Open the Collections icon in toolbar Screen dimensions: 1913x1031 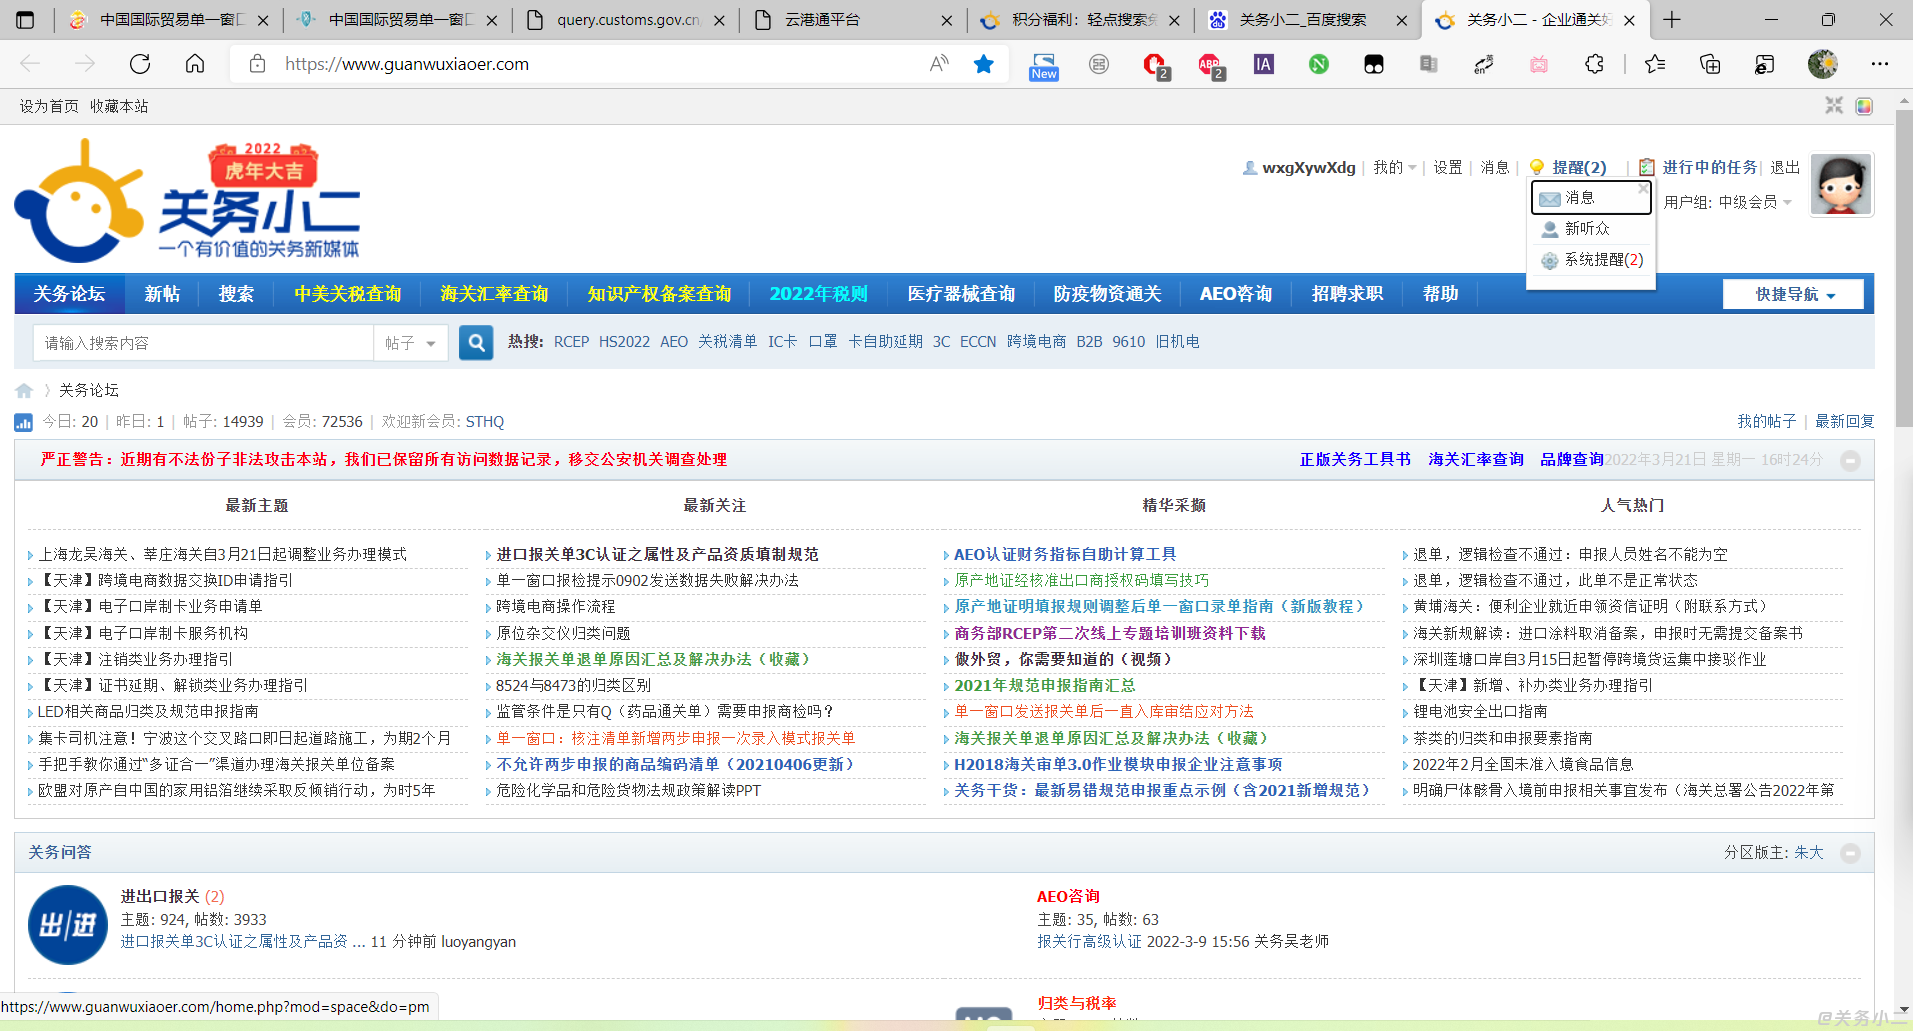pyautogui.click(x=1710, y=64)
